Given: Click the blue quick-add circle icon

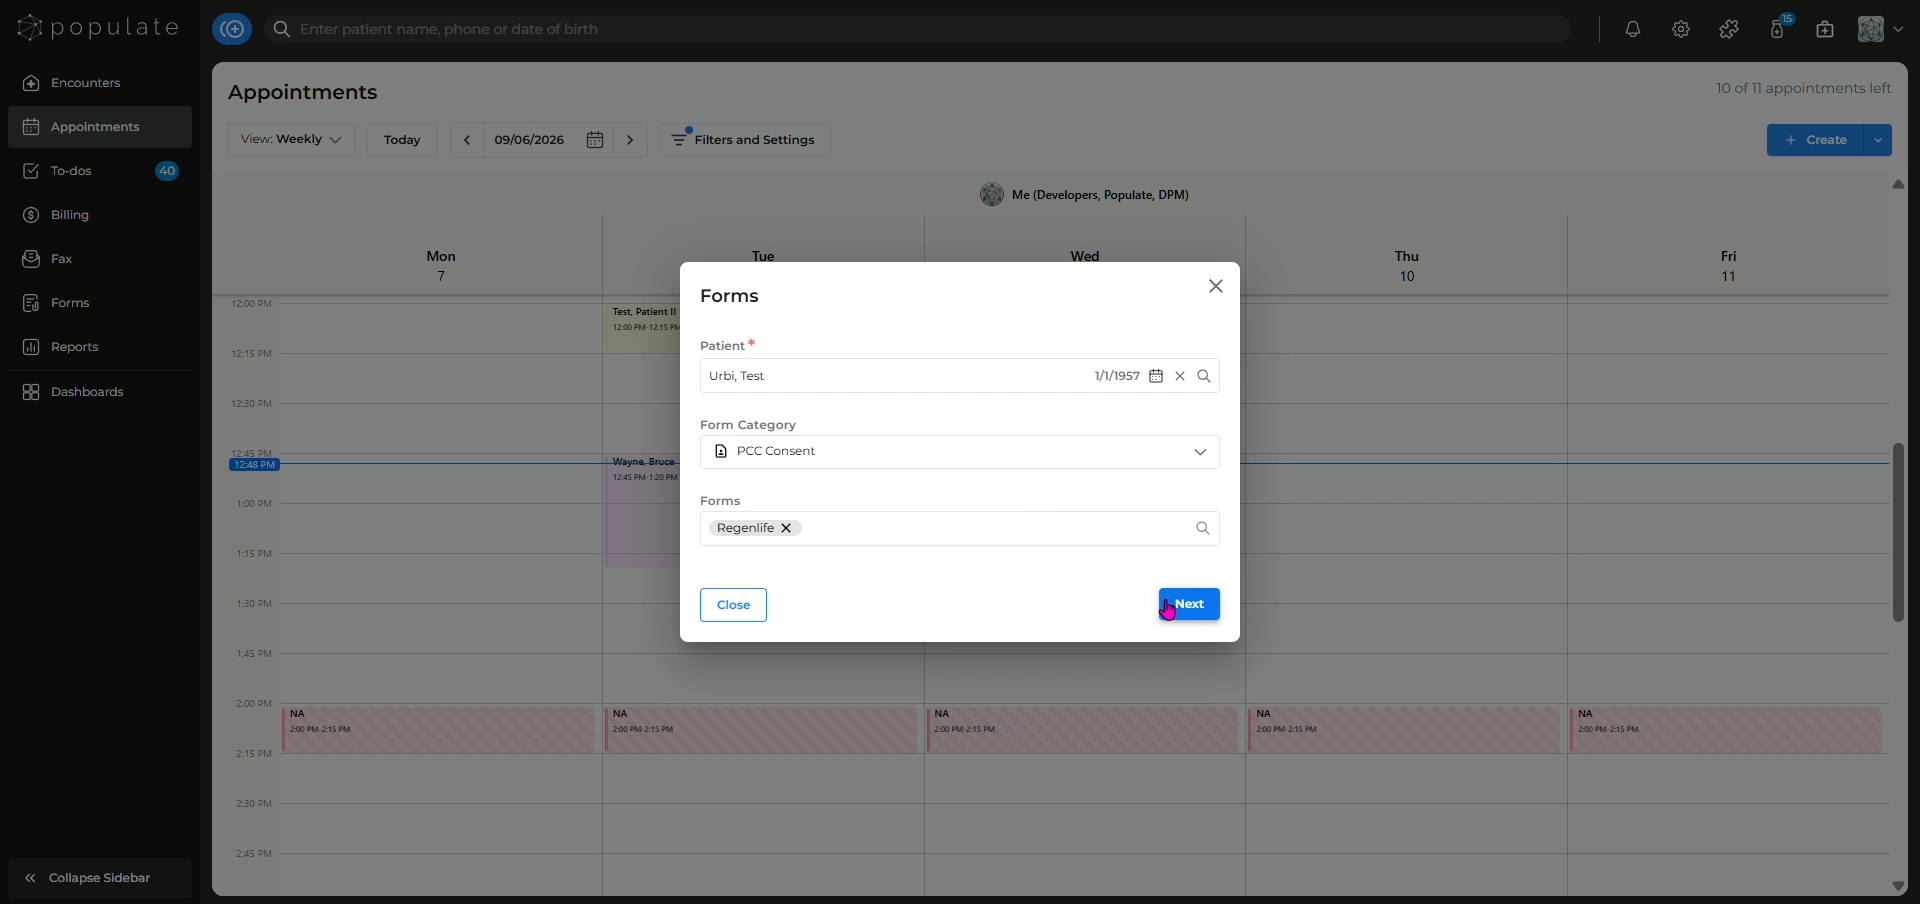Looking at the screenshot, I should [232, 29].
